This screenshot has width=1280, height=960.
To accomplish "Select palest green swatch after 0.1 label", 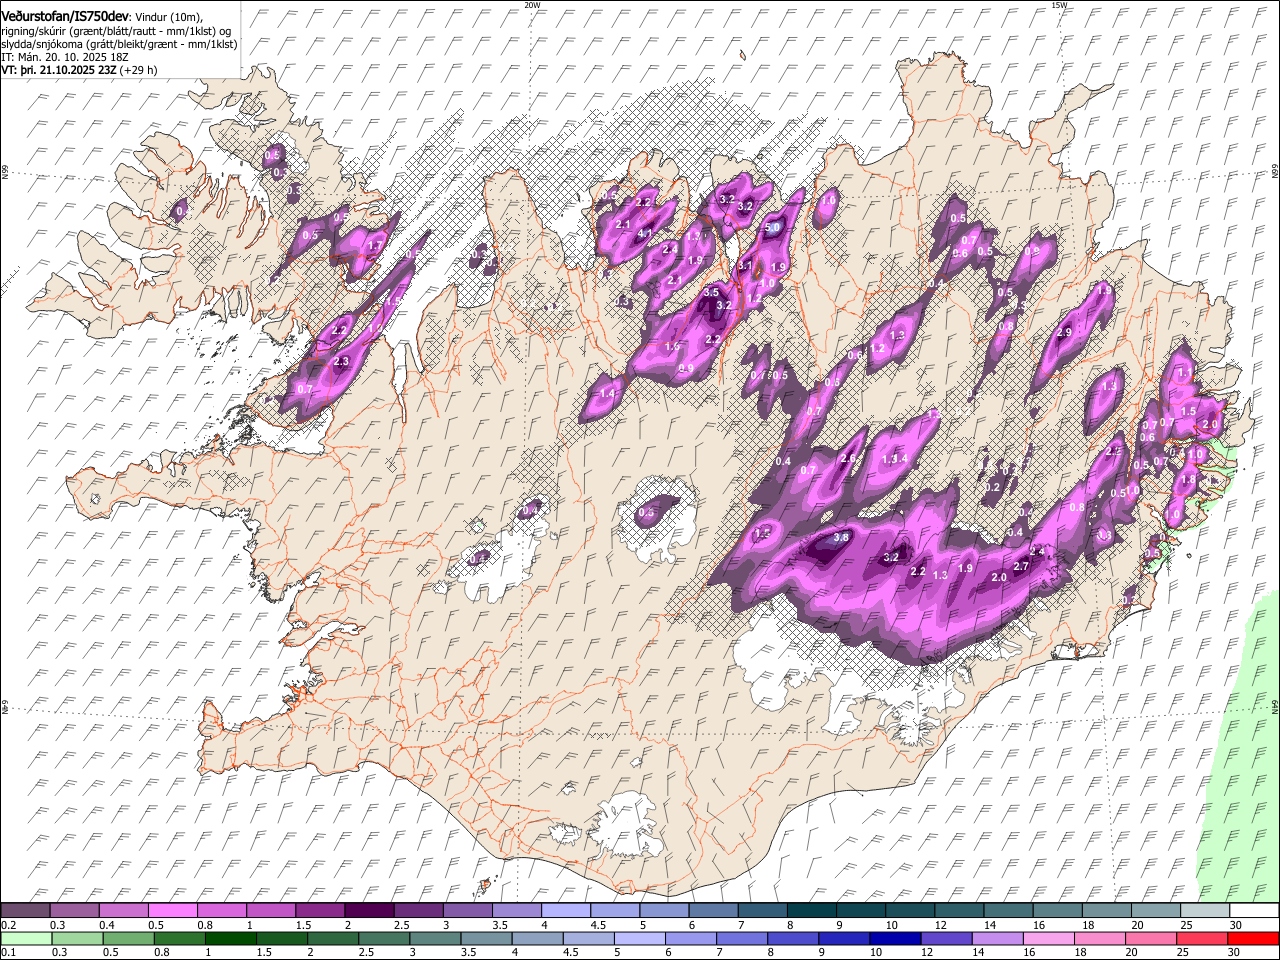I will 26,938.
